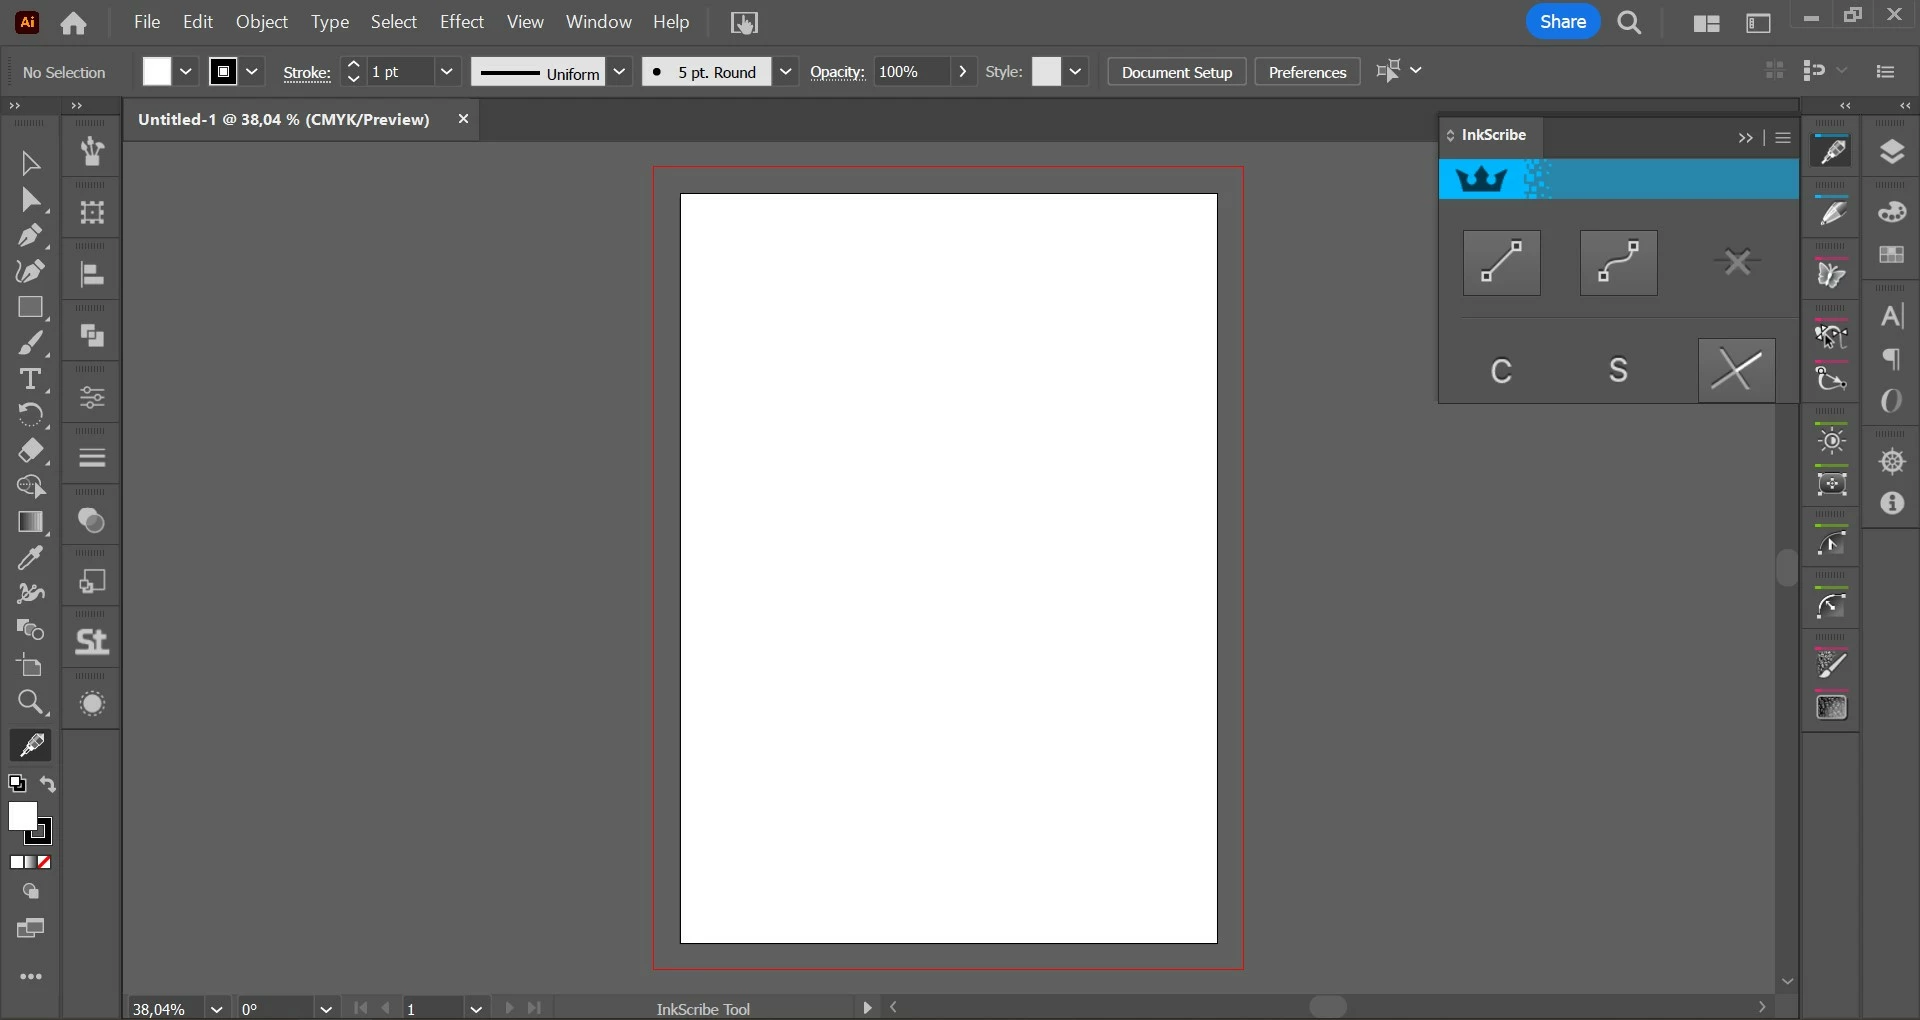Open the Align panel icon
1920x1020 pixels.
[92, 275]
